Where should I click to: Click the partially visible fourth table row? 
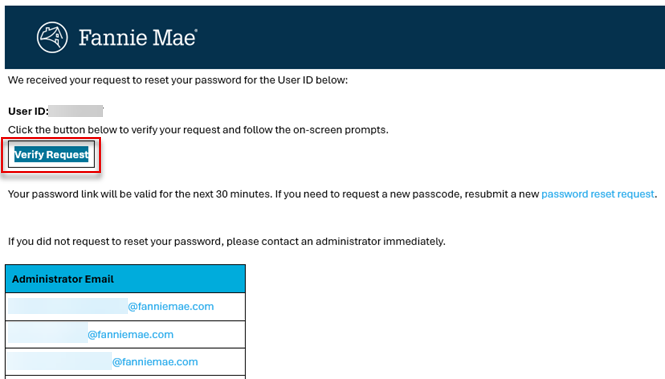pyautogui.click(x=126, y=377)
